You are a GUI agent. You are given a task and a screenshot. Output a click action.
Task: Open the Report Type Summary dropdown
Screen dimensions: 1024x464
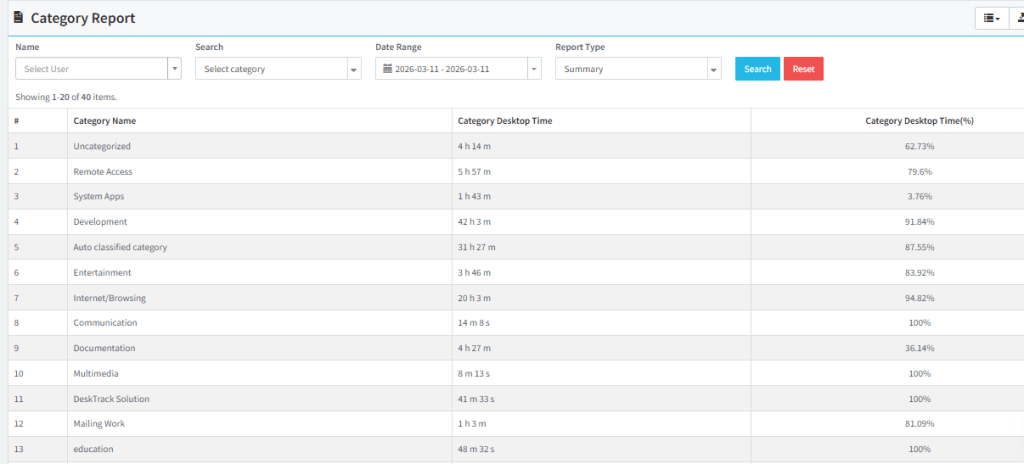click(x=638, y=69)
